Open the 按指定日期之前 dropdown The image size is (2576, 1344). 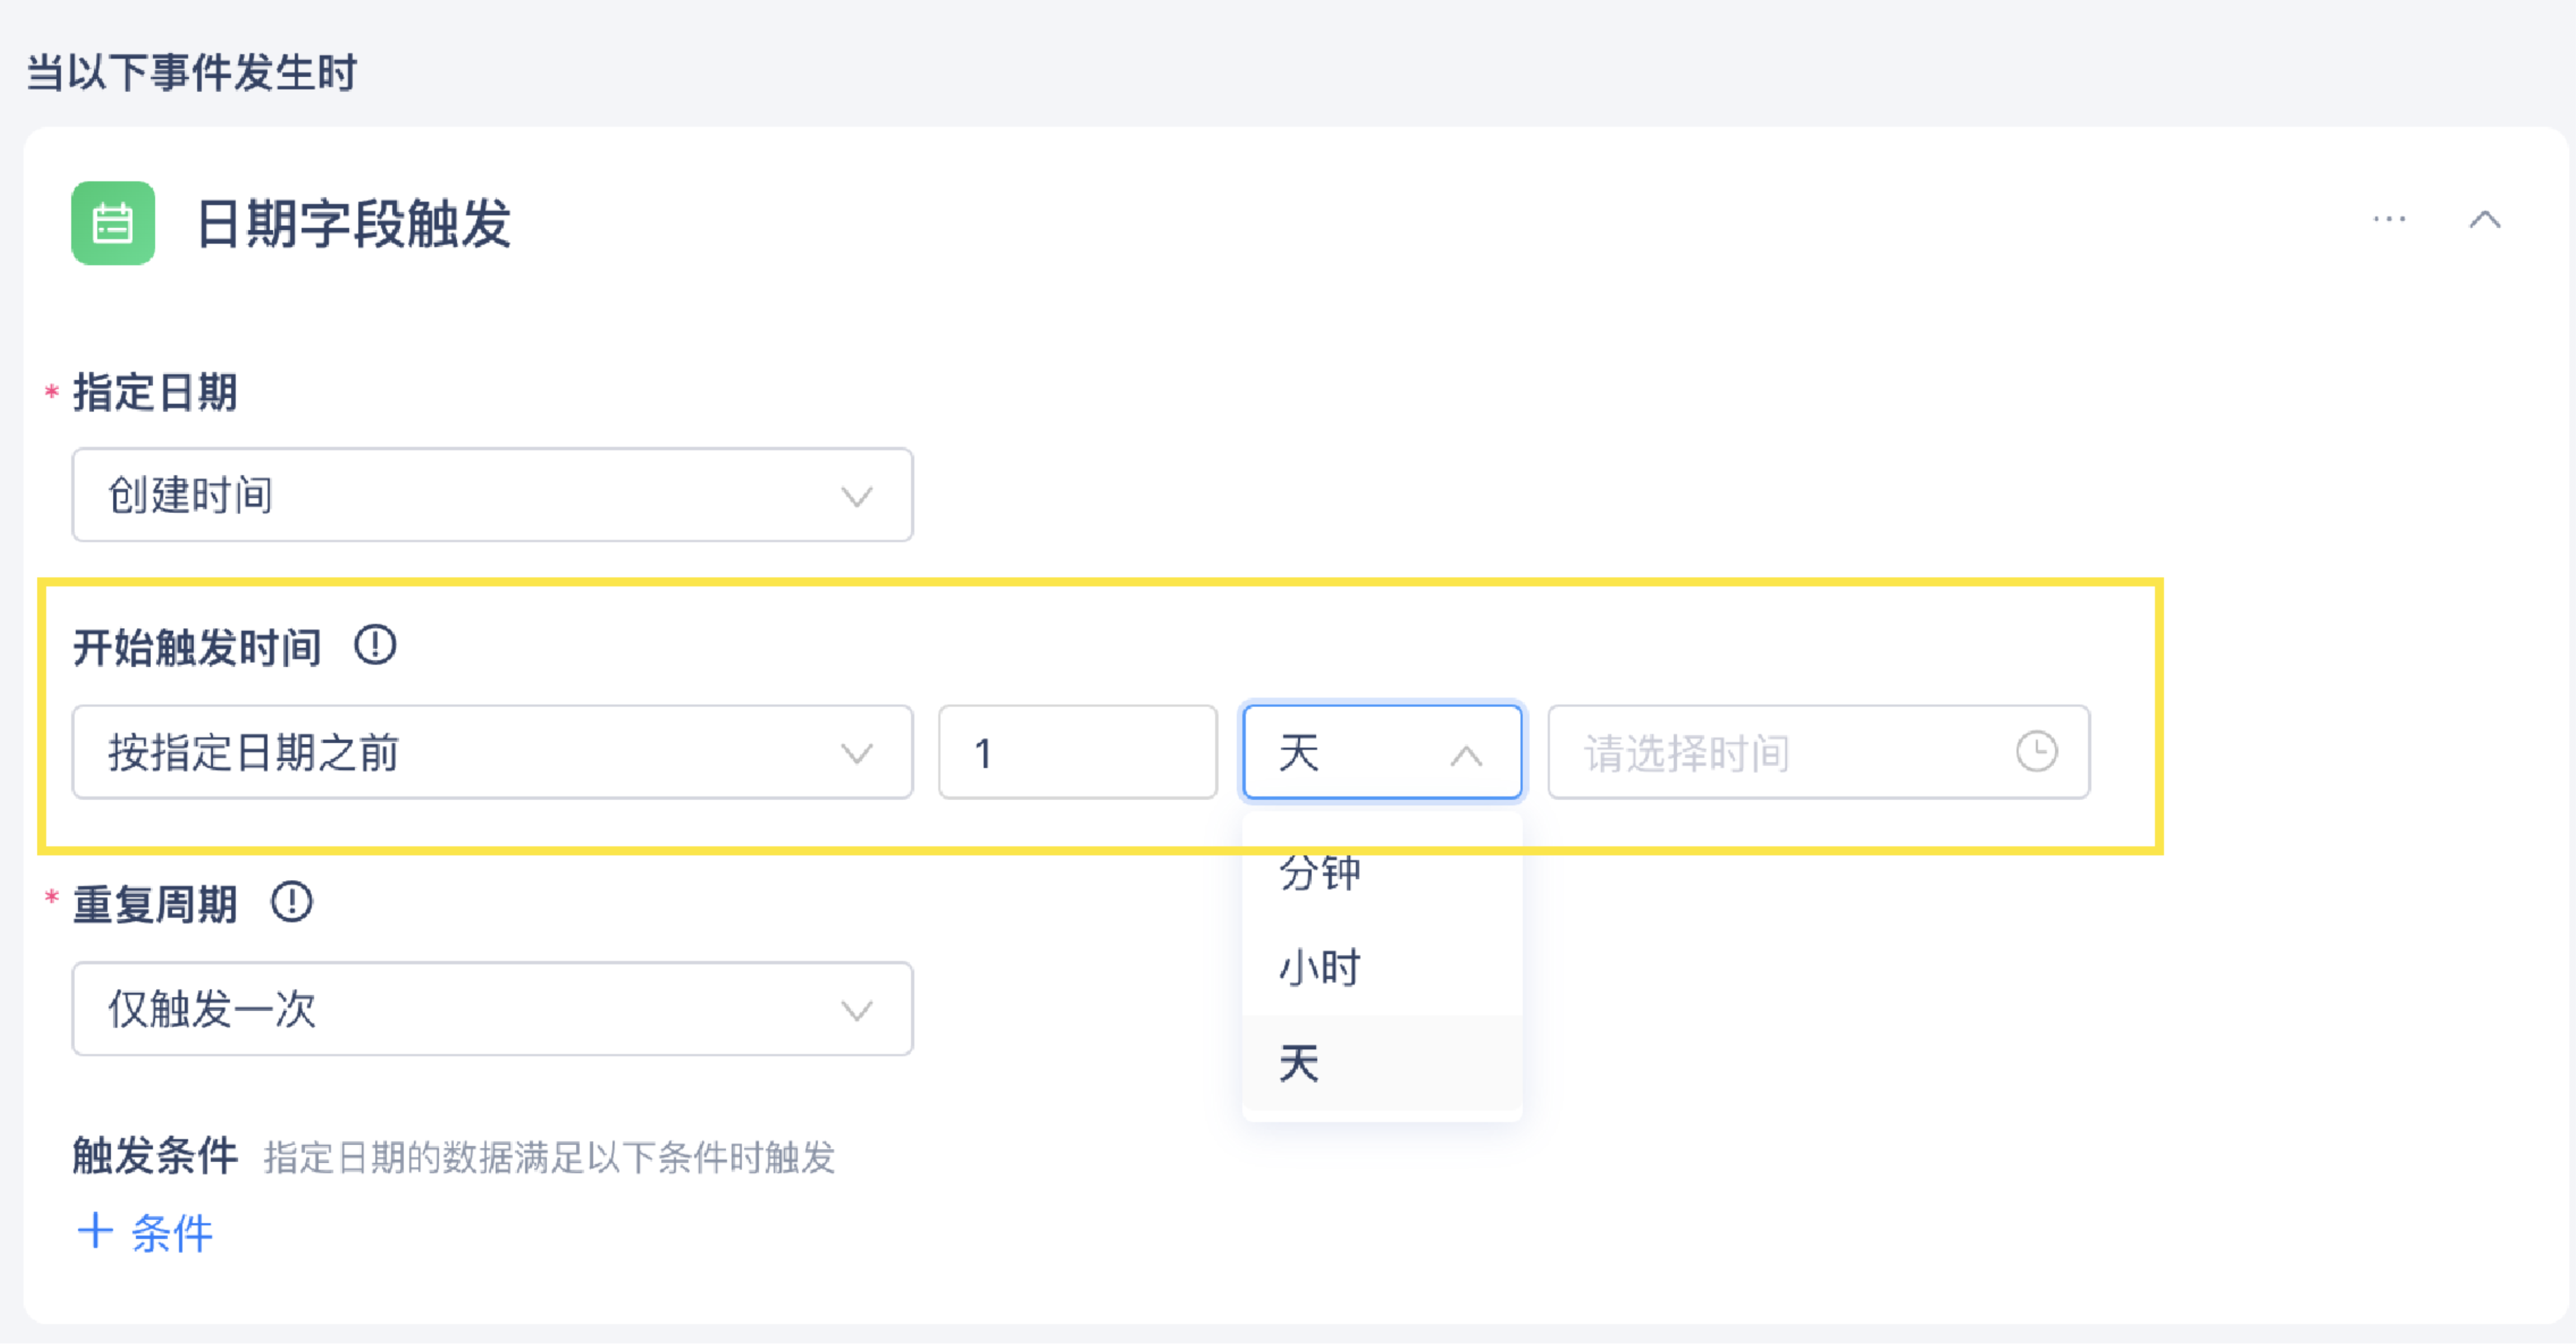point(490,752)
